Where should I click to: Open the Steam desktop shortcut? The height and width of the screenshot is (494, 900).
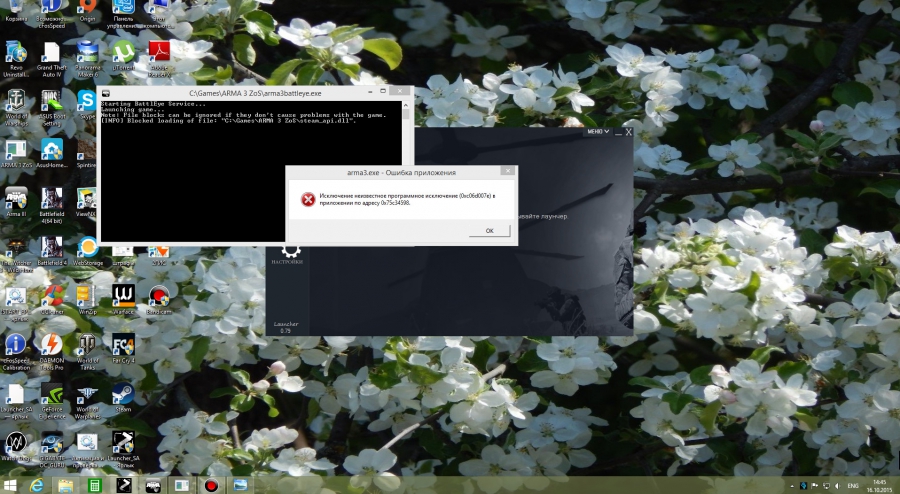click(123, 398)
